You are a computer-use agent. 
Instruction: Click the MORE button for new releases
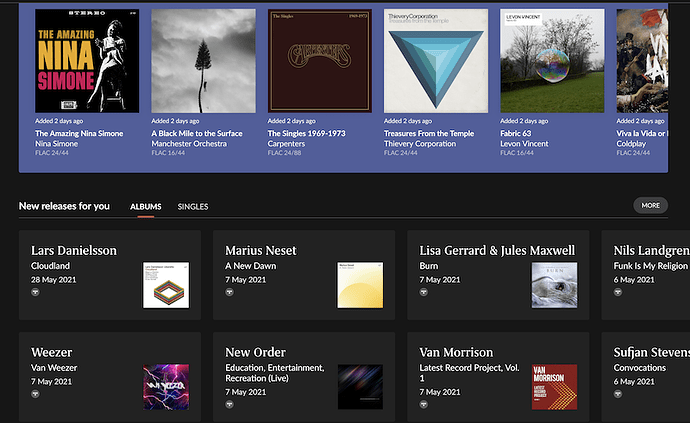(x=650, y=206)
